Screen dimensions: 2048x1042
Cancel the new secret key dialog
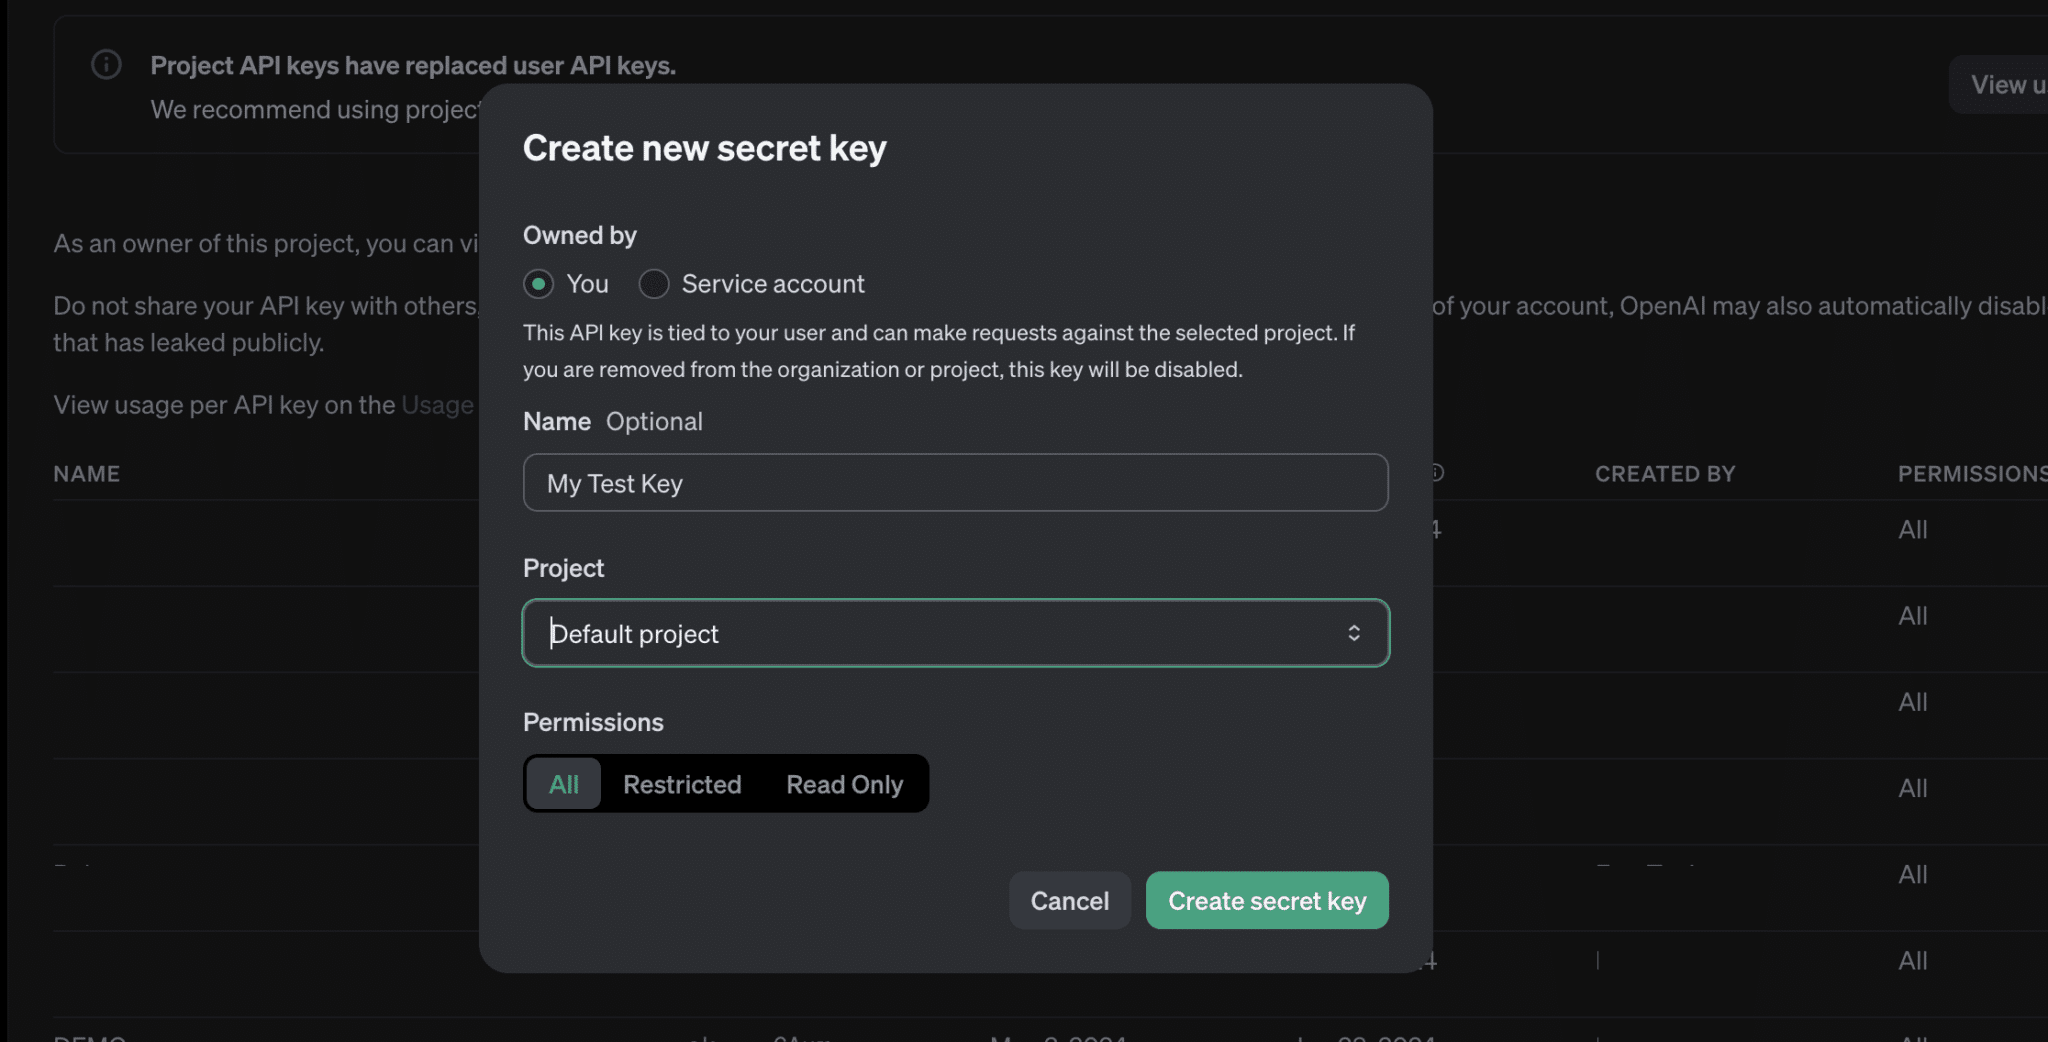coord(1069,901)
